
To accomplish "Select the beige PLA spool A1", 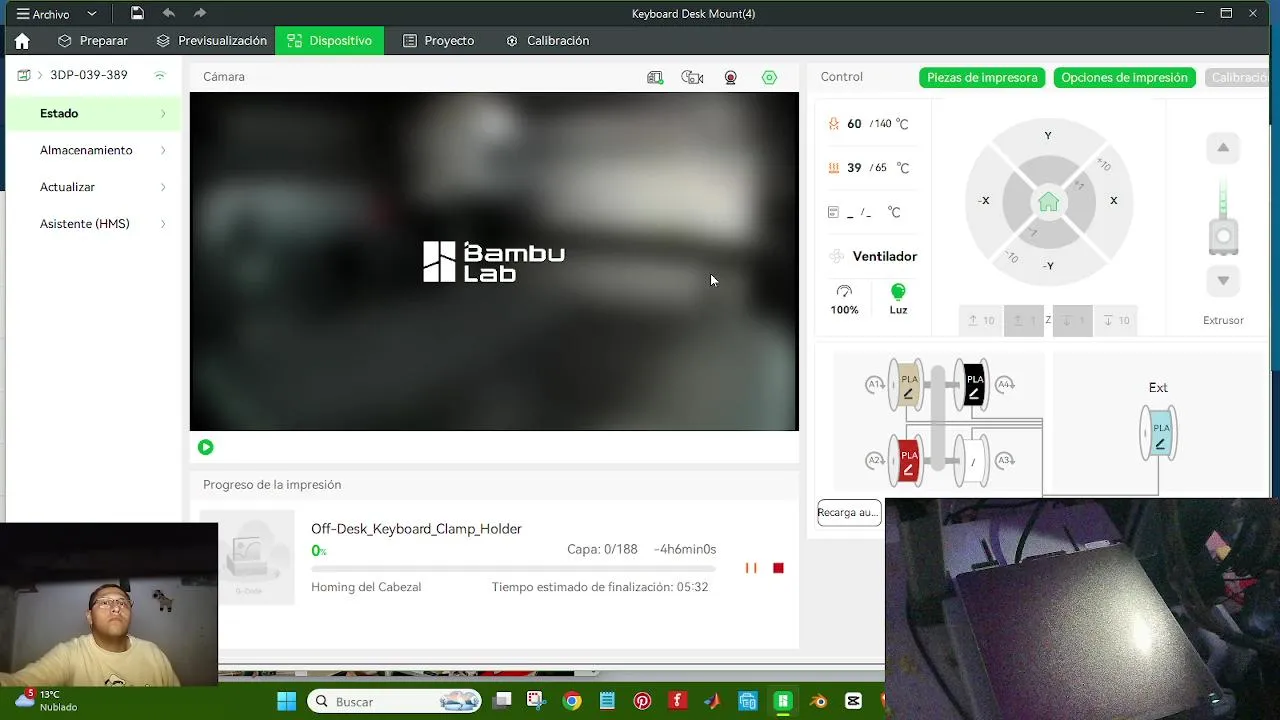I will (x=908, y=385).
